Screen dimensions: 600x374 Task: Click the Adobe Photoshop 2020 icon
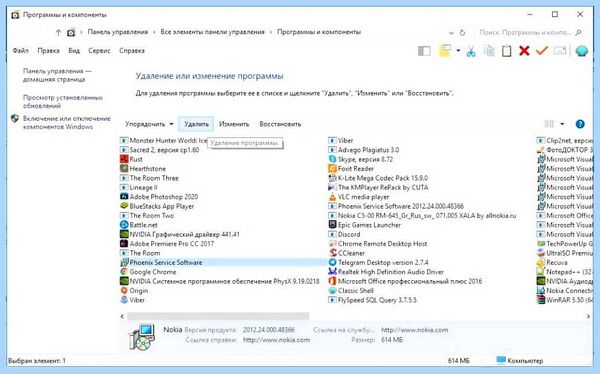[124, 197]
